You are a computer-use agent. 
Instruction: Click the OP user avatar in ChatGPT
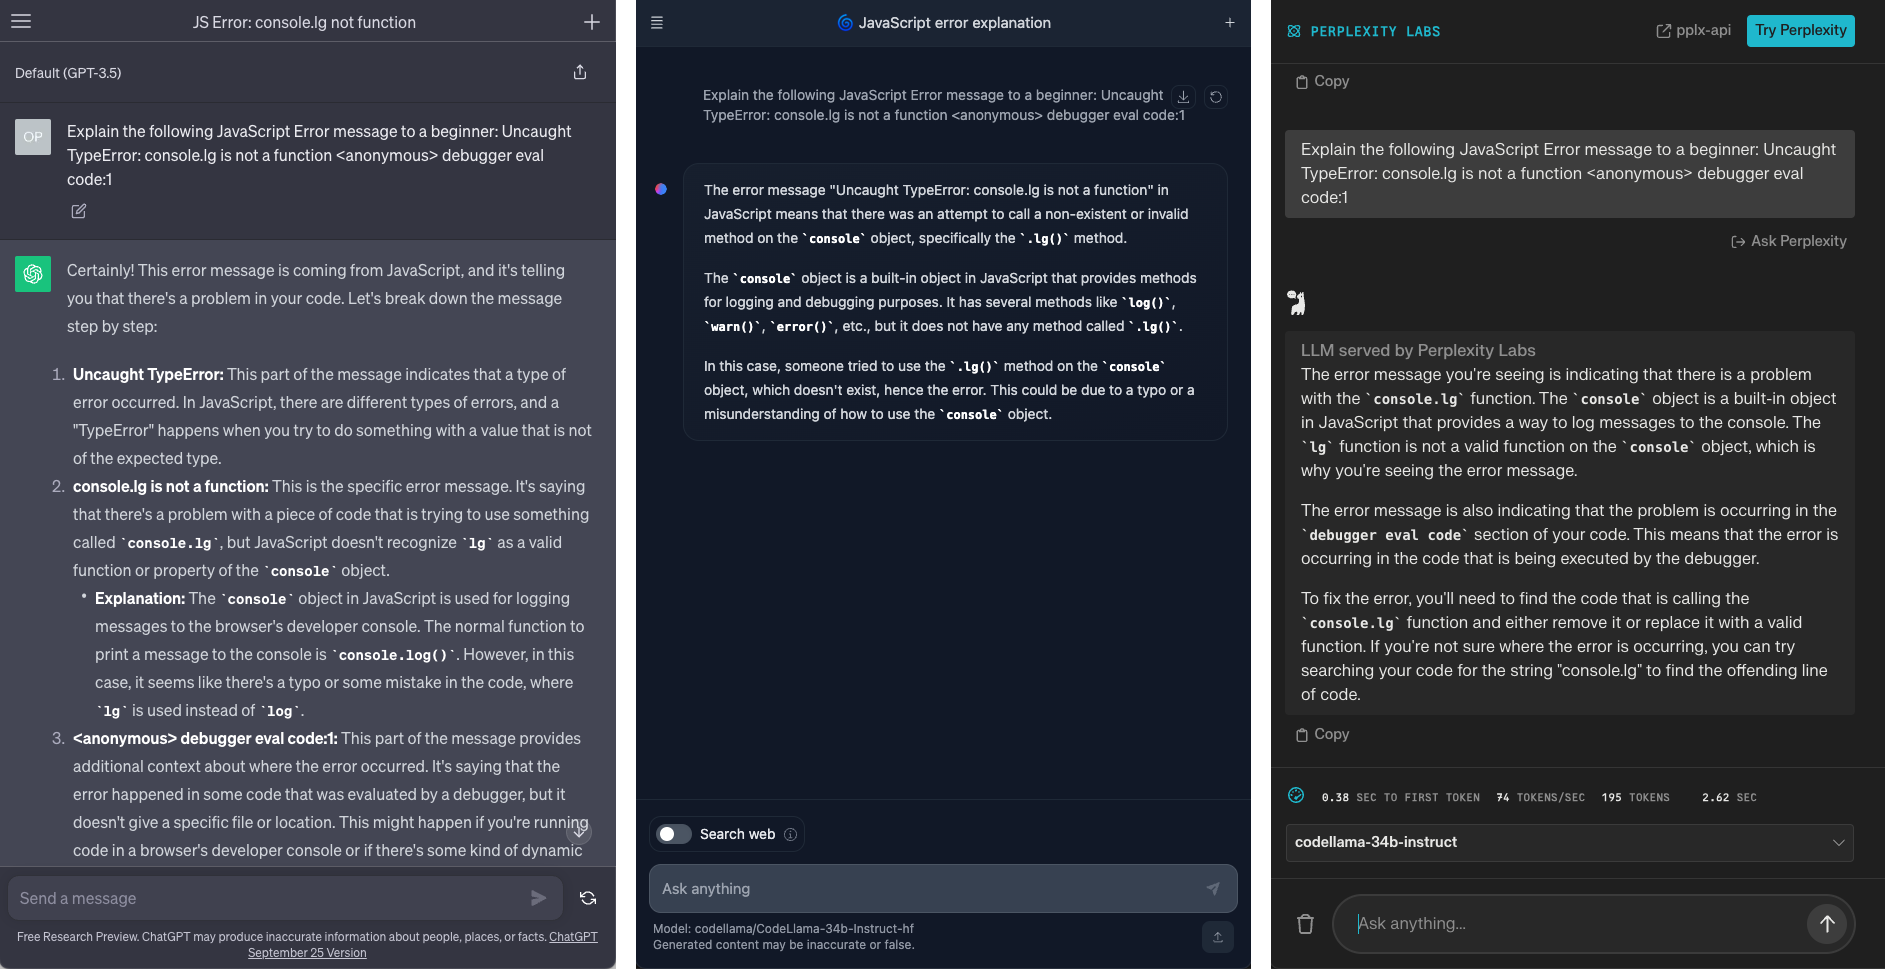click(33, 137)
